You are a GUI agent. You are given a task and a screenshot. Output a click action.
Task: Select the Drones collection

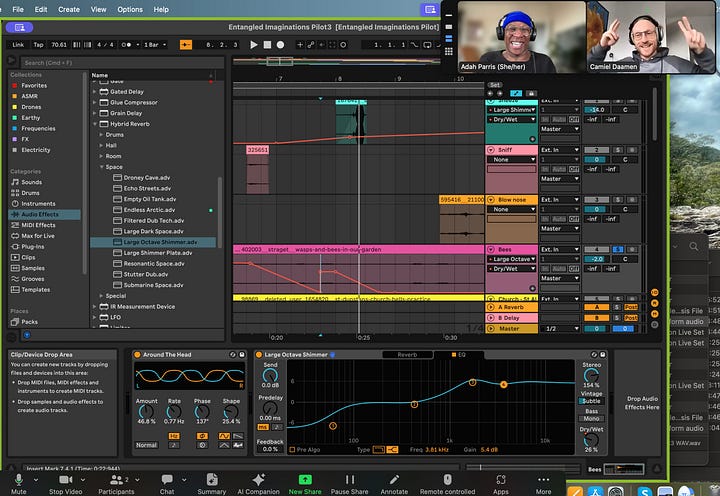point(31,107)
